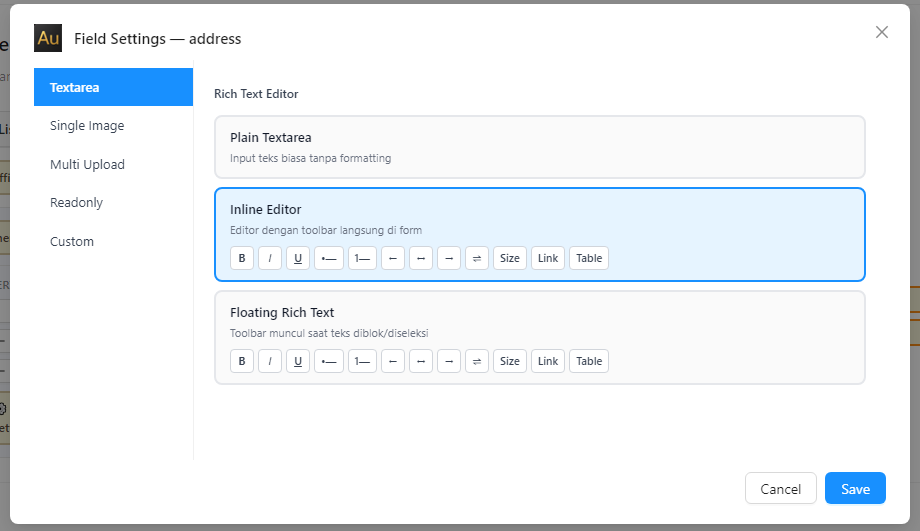Image resolution: width=920 pixels, height=531 pixels.
Task: Click Table button in Floating Rich Text toolbar
Action: [589, 361]
